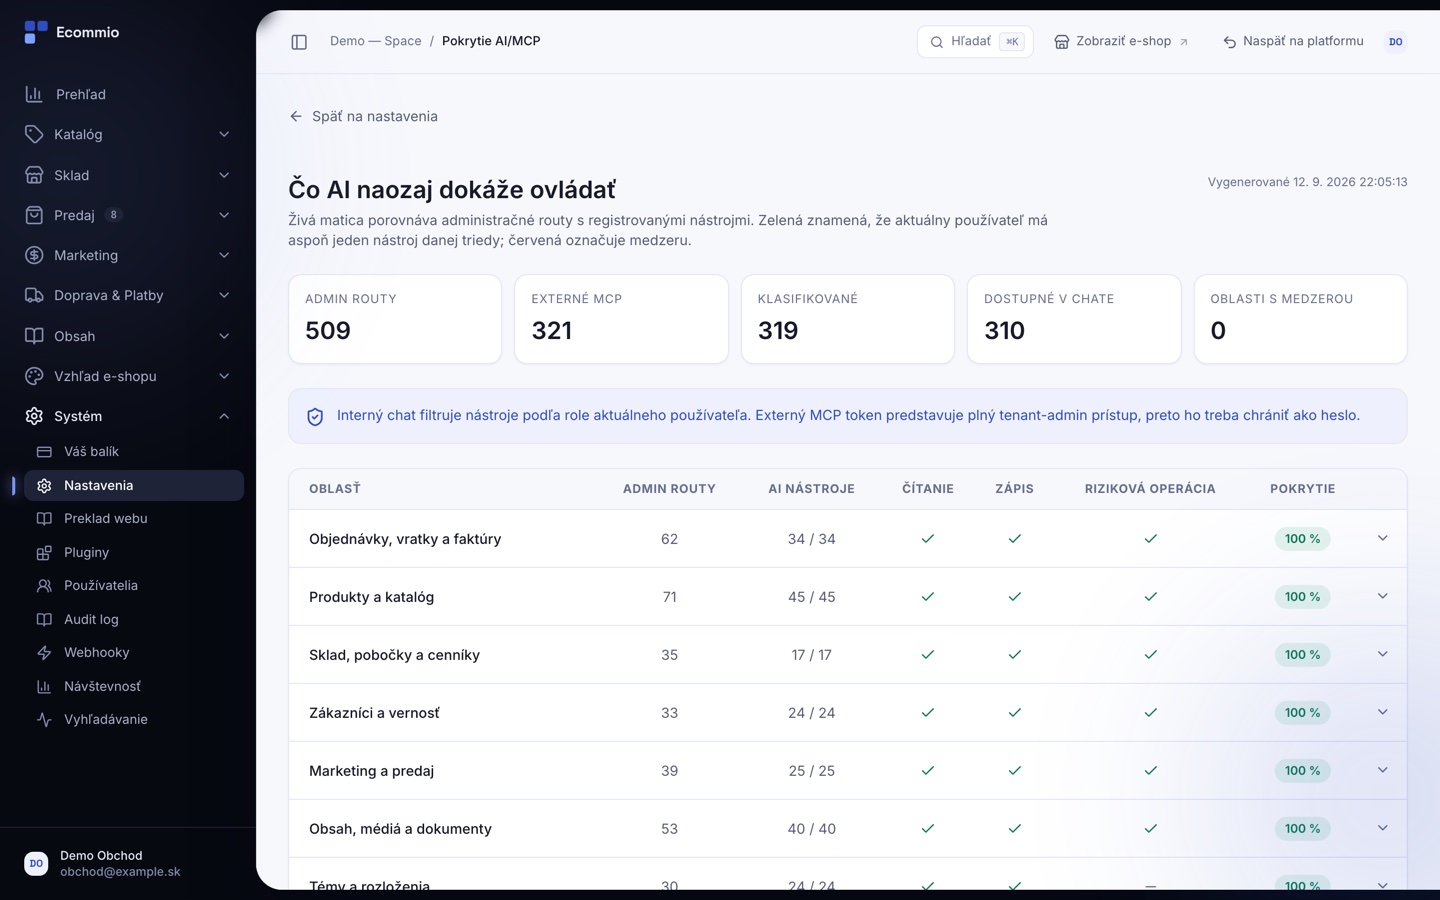Expand the Produkty a katalóg row
The width and height of the screenshot is (1440, 900).
[x=1382, y=596]
